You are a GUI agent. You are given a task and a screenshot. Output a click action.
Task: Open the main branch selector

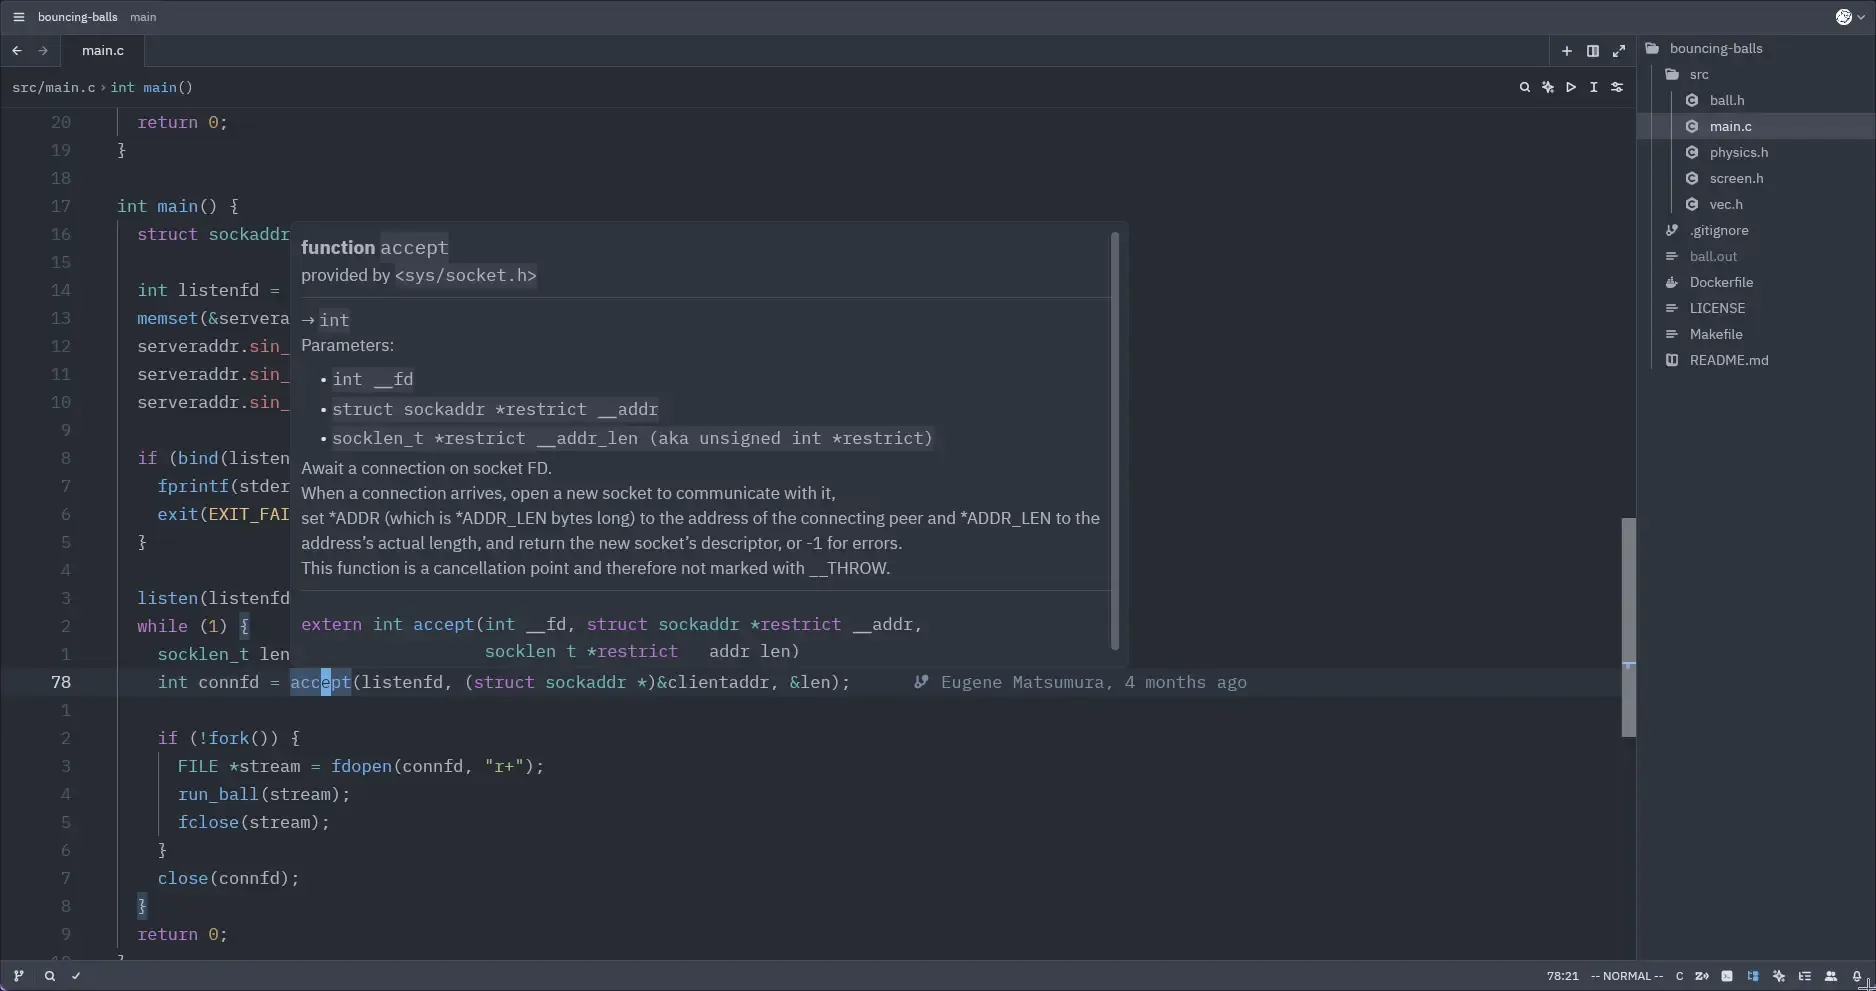pos(143,17)
